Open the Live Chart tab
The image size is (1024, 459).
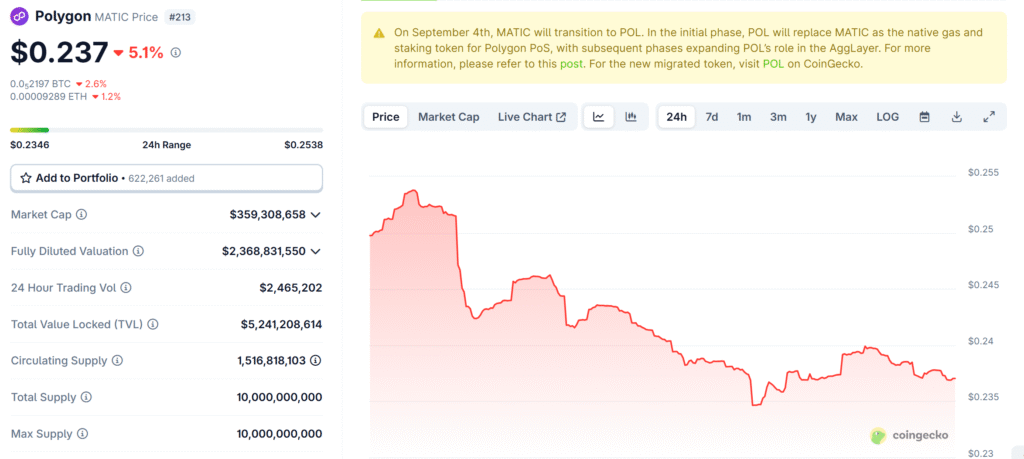pos(531,117)
